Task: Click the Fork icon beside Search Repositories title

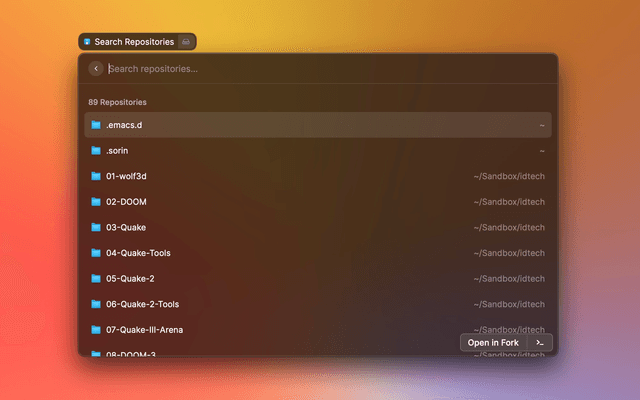Action: [x=87, y=42]
